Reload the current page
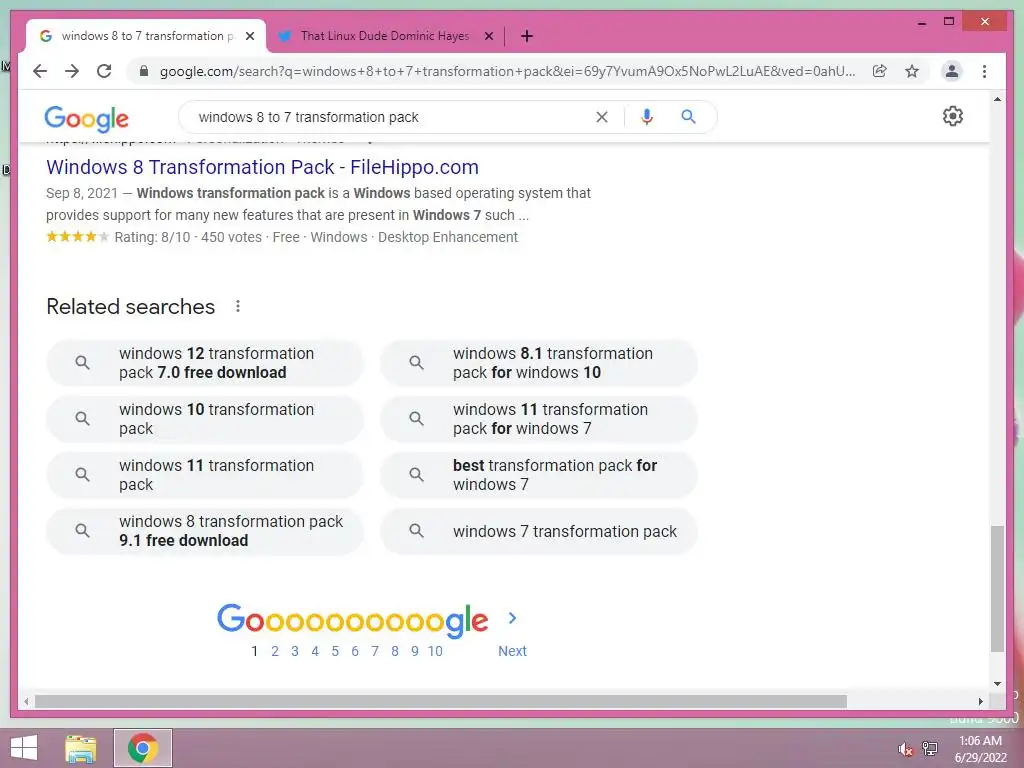 [x=104, y=71]
